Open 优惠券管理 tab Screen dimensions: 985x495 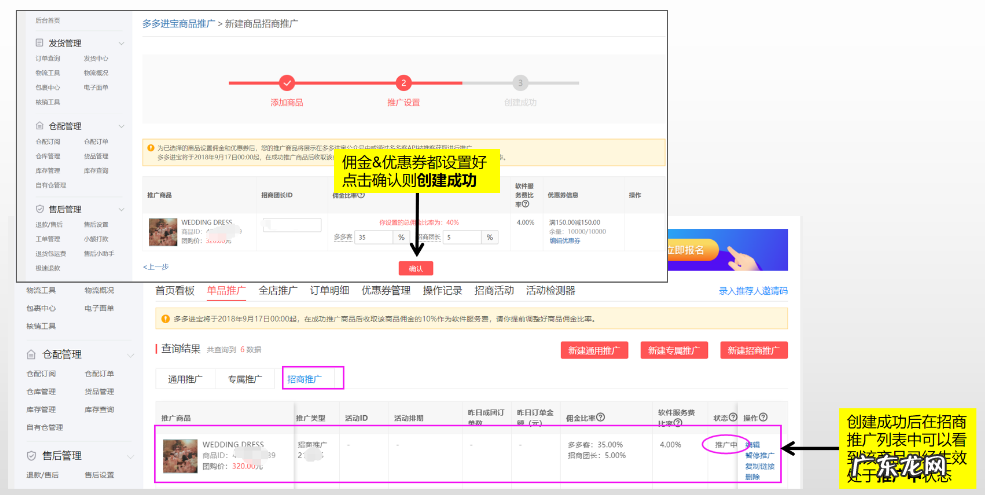pyautogui.click(x=386, y=291)
